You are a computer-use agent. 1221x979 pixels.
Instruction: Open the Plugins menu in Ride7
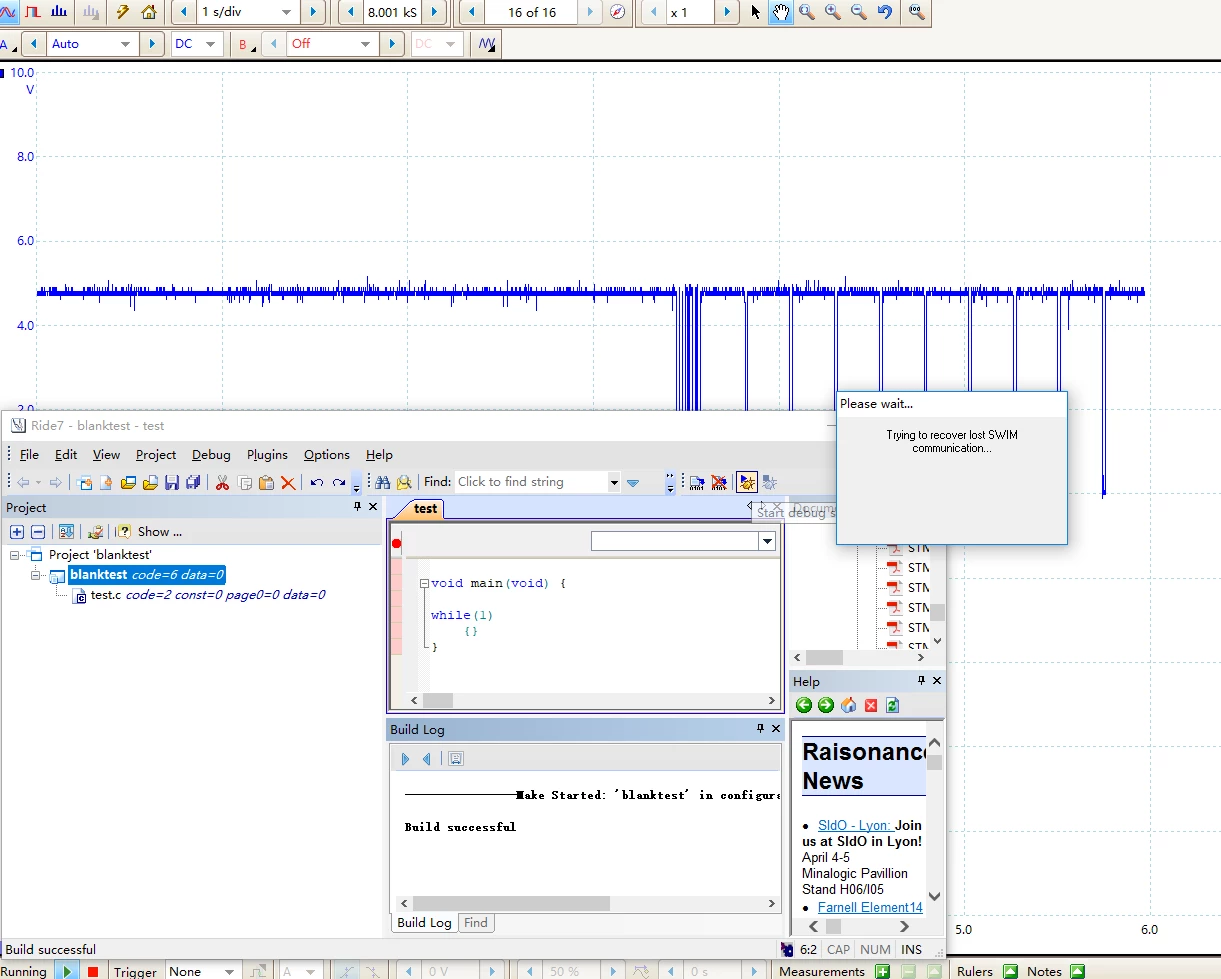(267, 454)
